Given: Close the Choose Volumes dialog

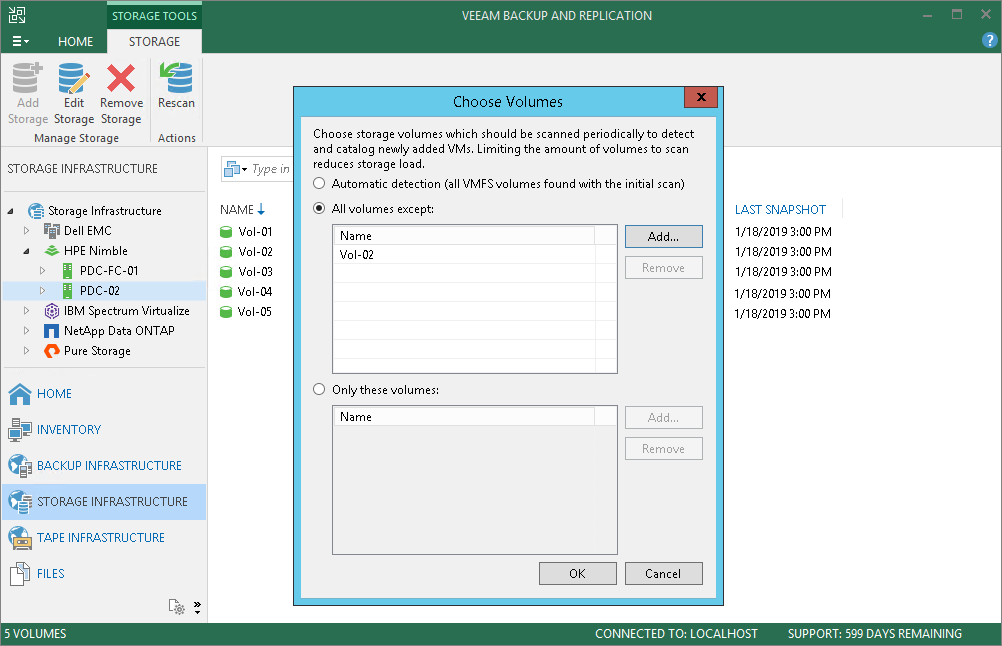Looking at the screenshot, I should point(701,97).
